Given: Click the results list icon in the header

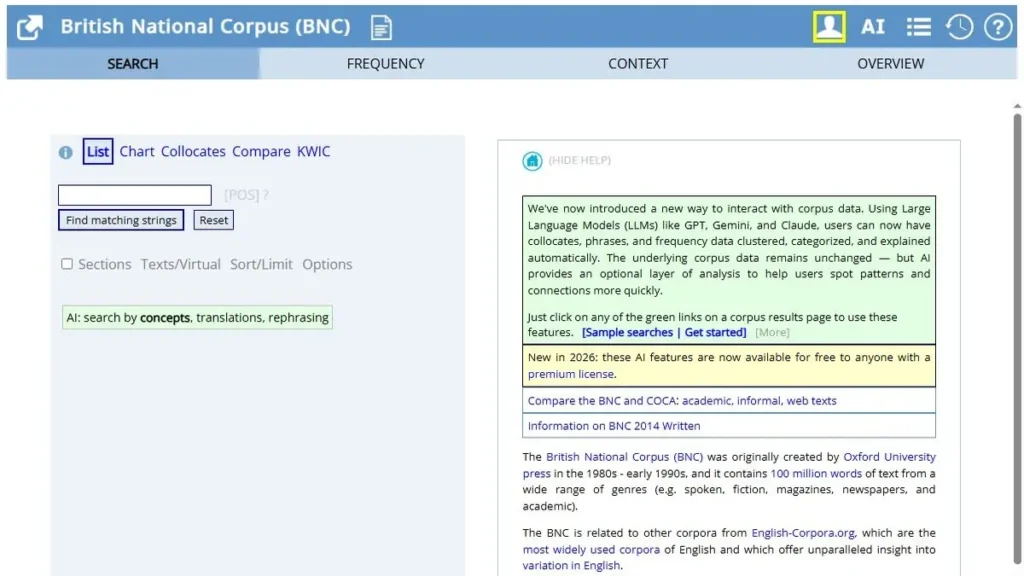Looking at the screenshot, I should (918, 27).
